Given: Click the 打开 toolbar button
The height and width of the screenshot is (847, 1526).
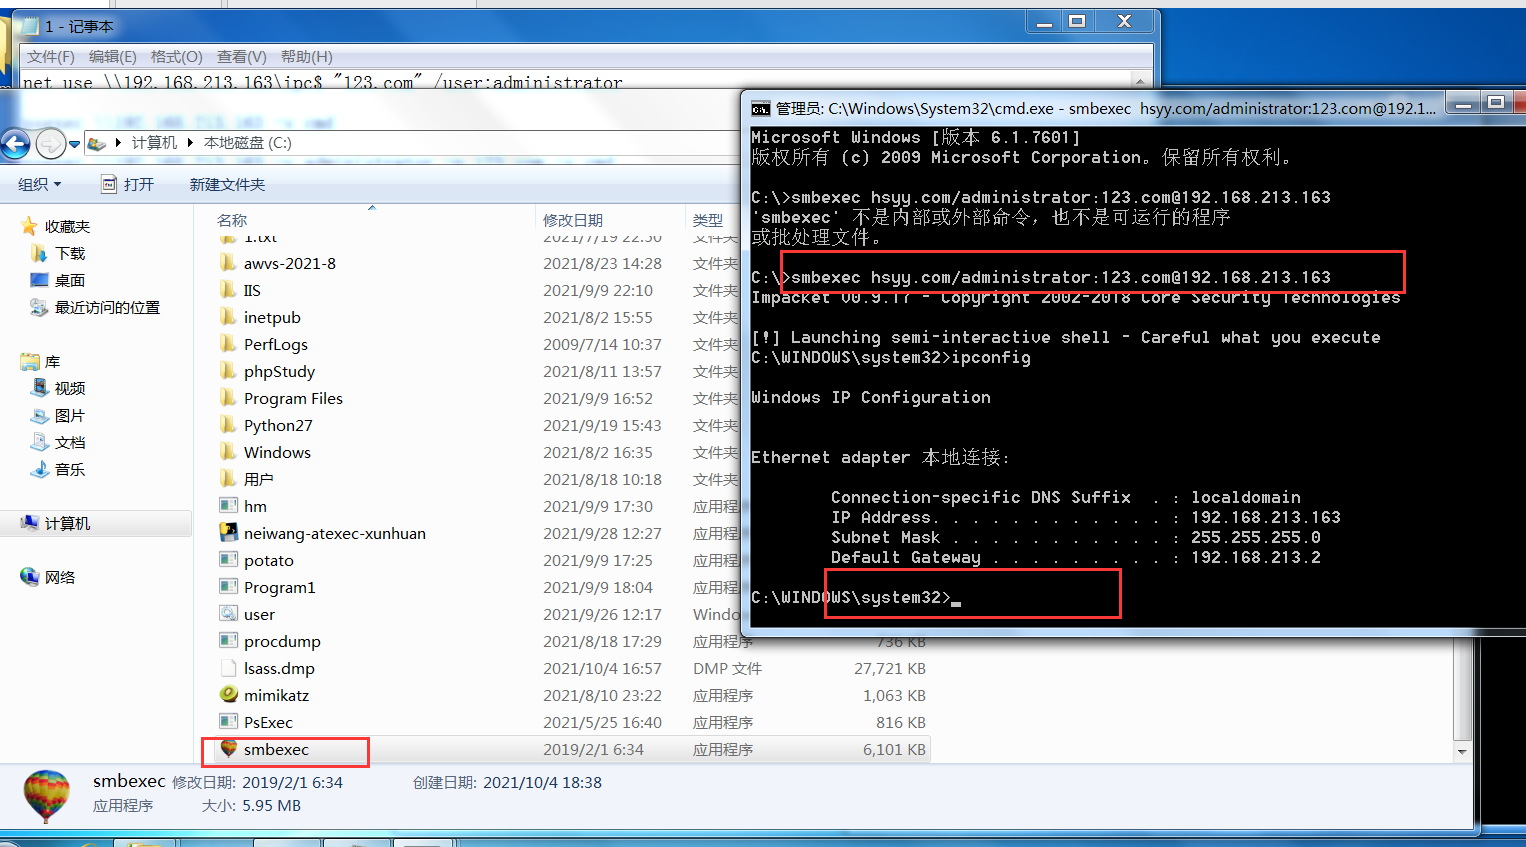Looking at the screenshot, I should (x=127, y=184).
